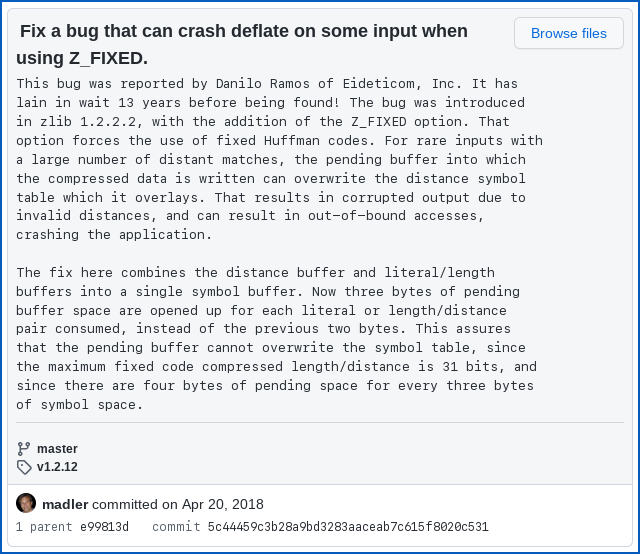Click the full commit hash 5c44459c3b28
Image resolution: width=640 pixels, height=554 pixels.
348,527
